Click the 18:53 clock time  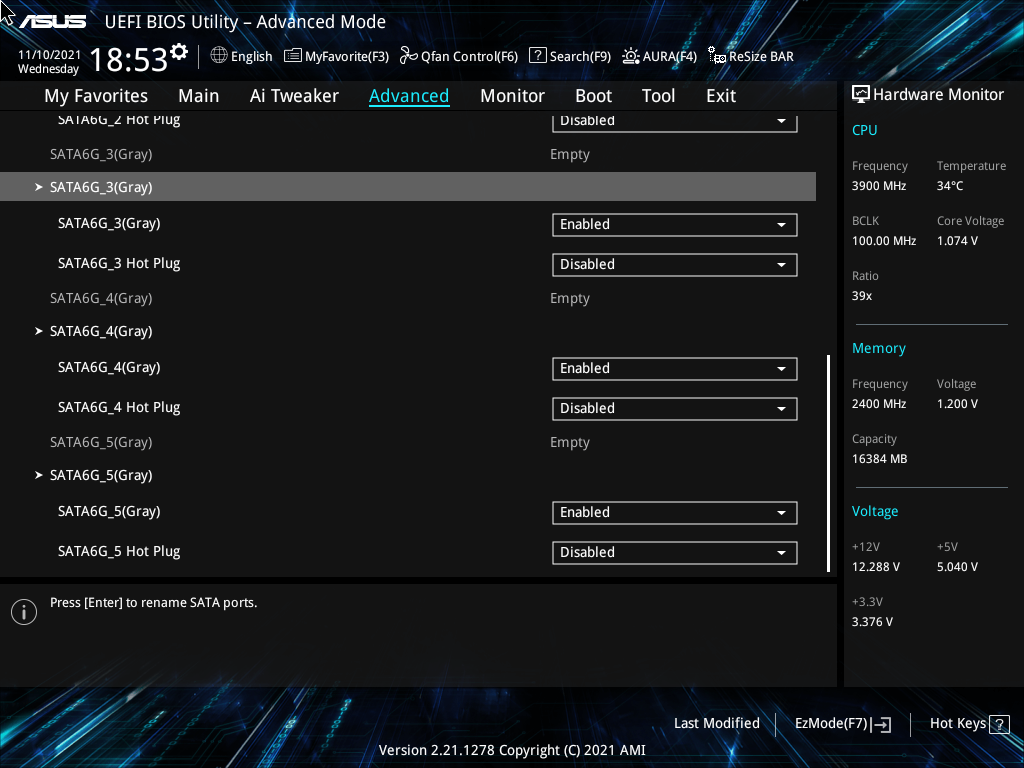click(x=129, y=59)
